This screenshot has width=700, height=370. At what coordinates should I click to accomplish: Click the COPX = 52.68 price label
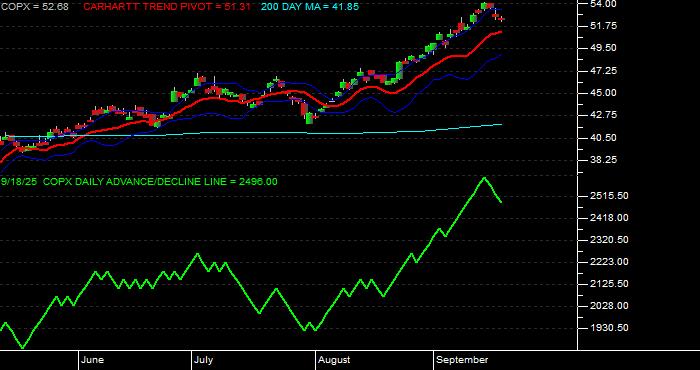point(35,7)
